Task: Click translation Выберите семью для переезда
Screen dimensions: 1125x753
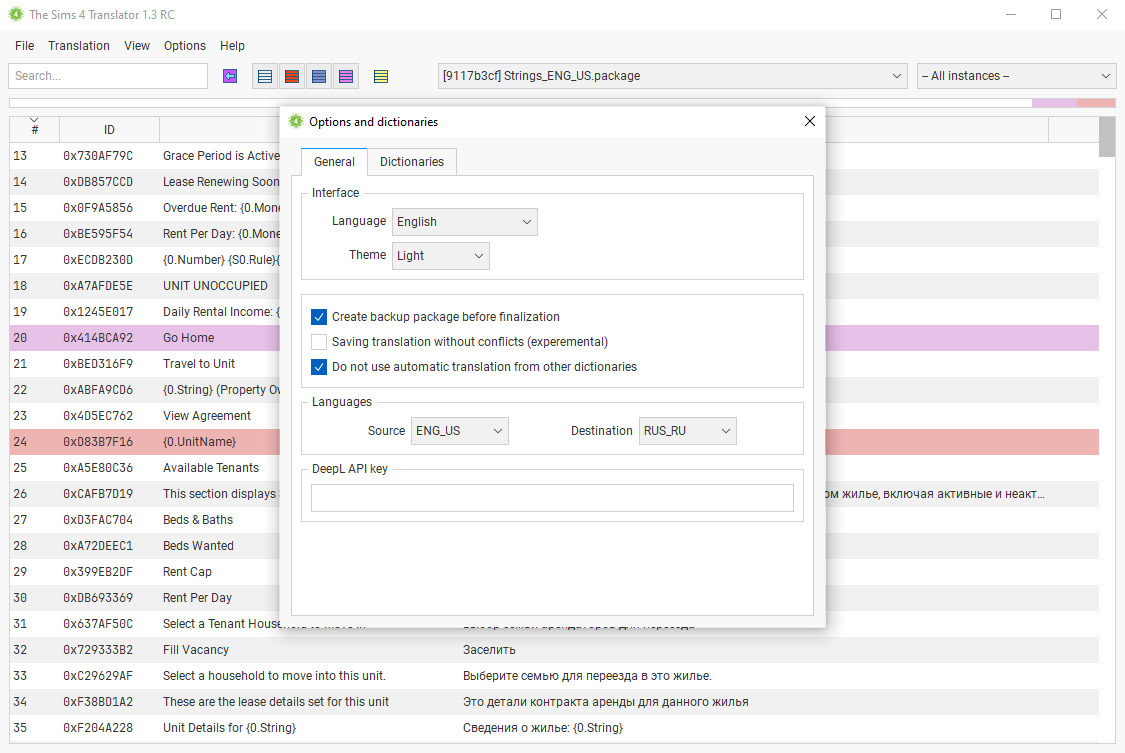Action: (x=587, y=676)
